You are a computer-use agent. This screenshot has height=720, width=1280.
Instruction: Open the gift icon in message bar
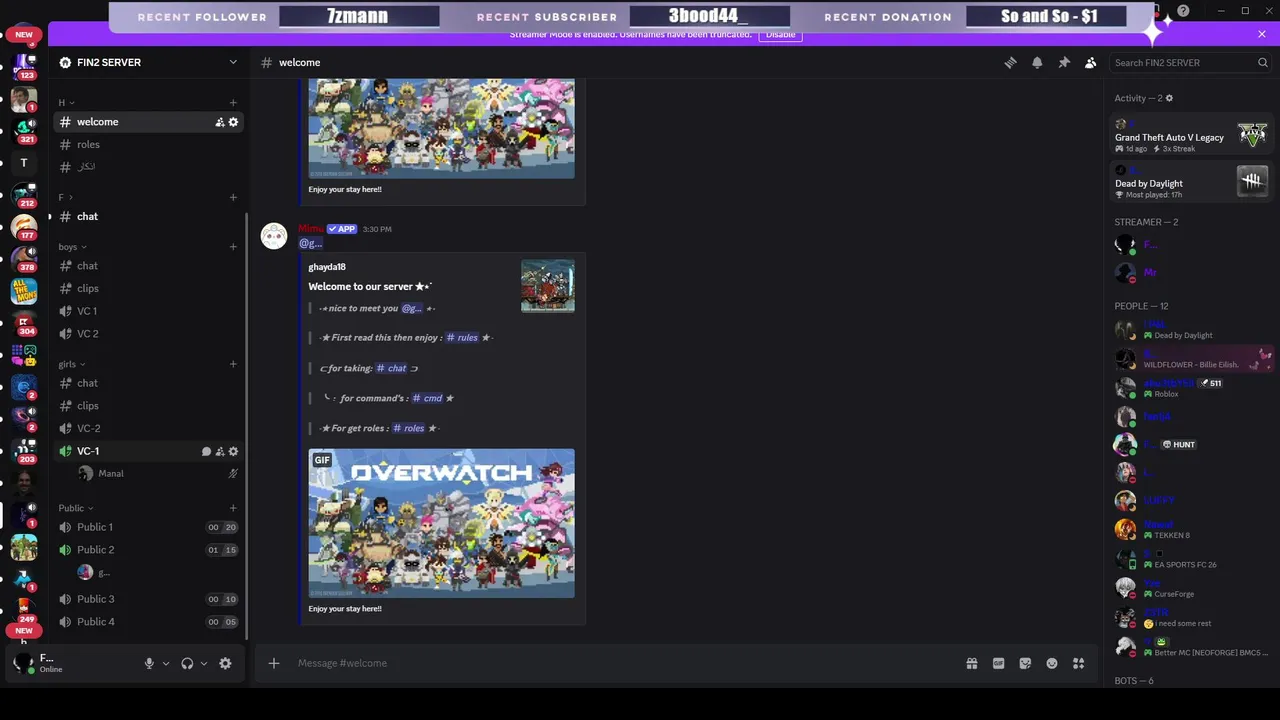pos(971,663)
